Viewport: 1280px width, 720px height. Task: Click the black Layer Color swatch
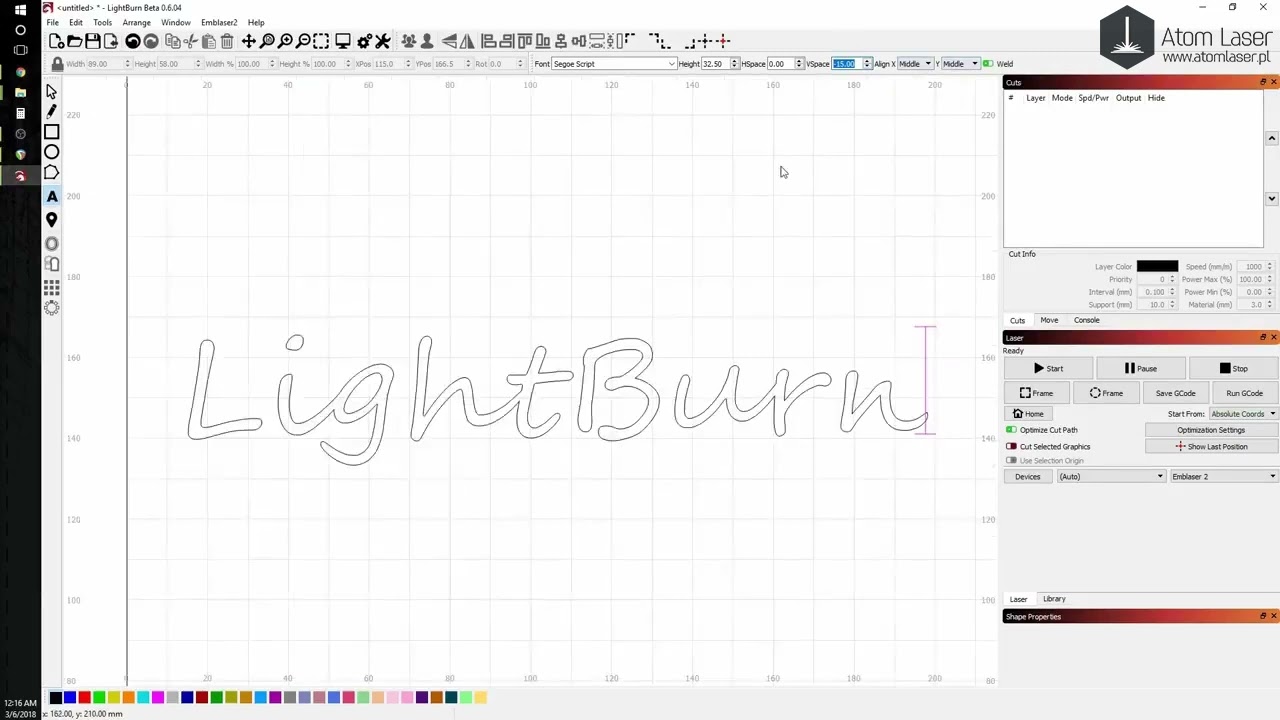coord(1157,267)
